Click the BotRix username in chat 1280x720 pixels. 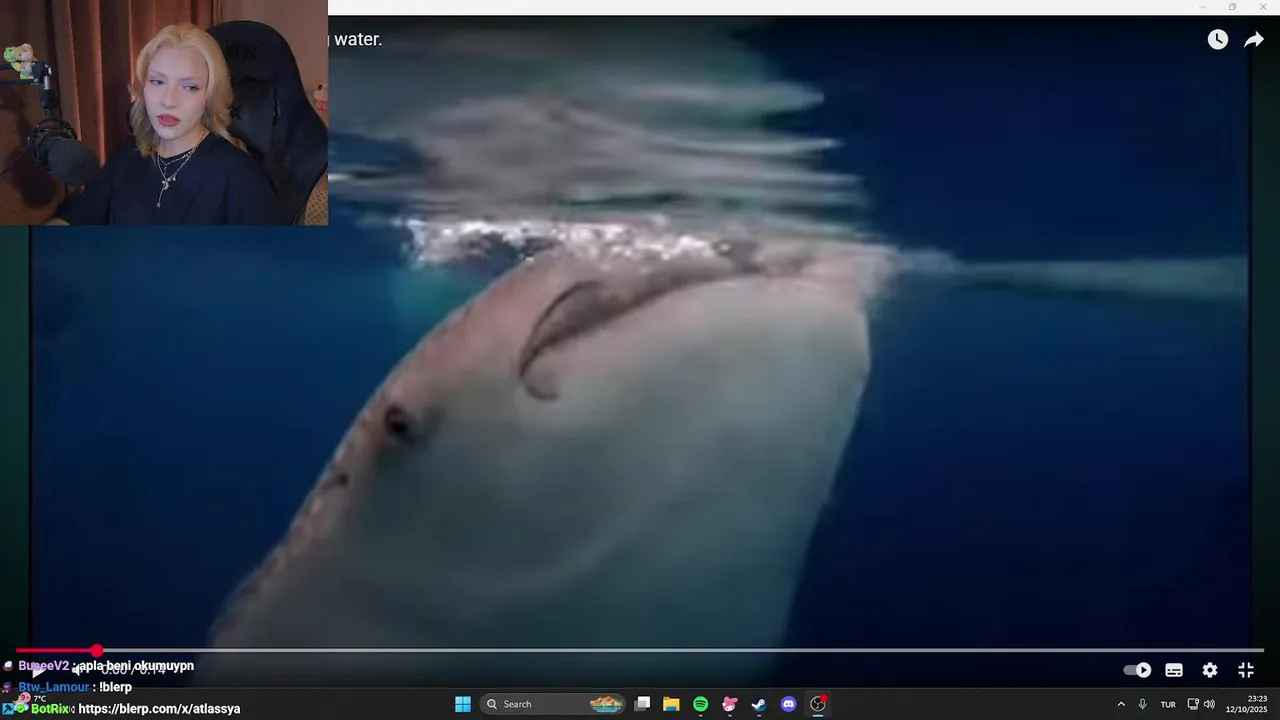(x=50, y=709)
